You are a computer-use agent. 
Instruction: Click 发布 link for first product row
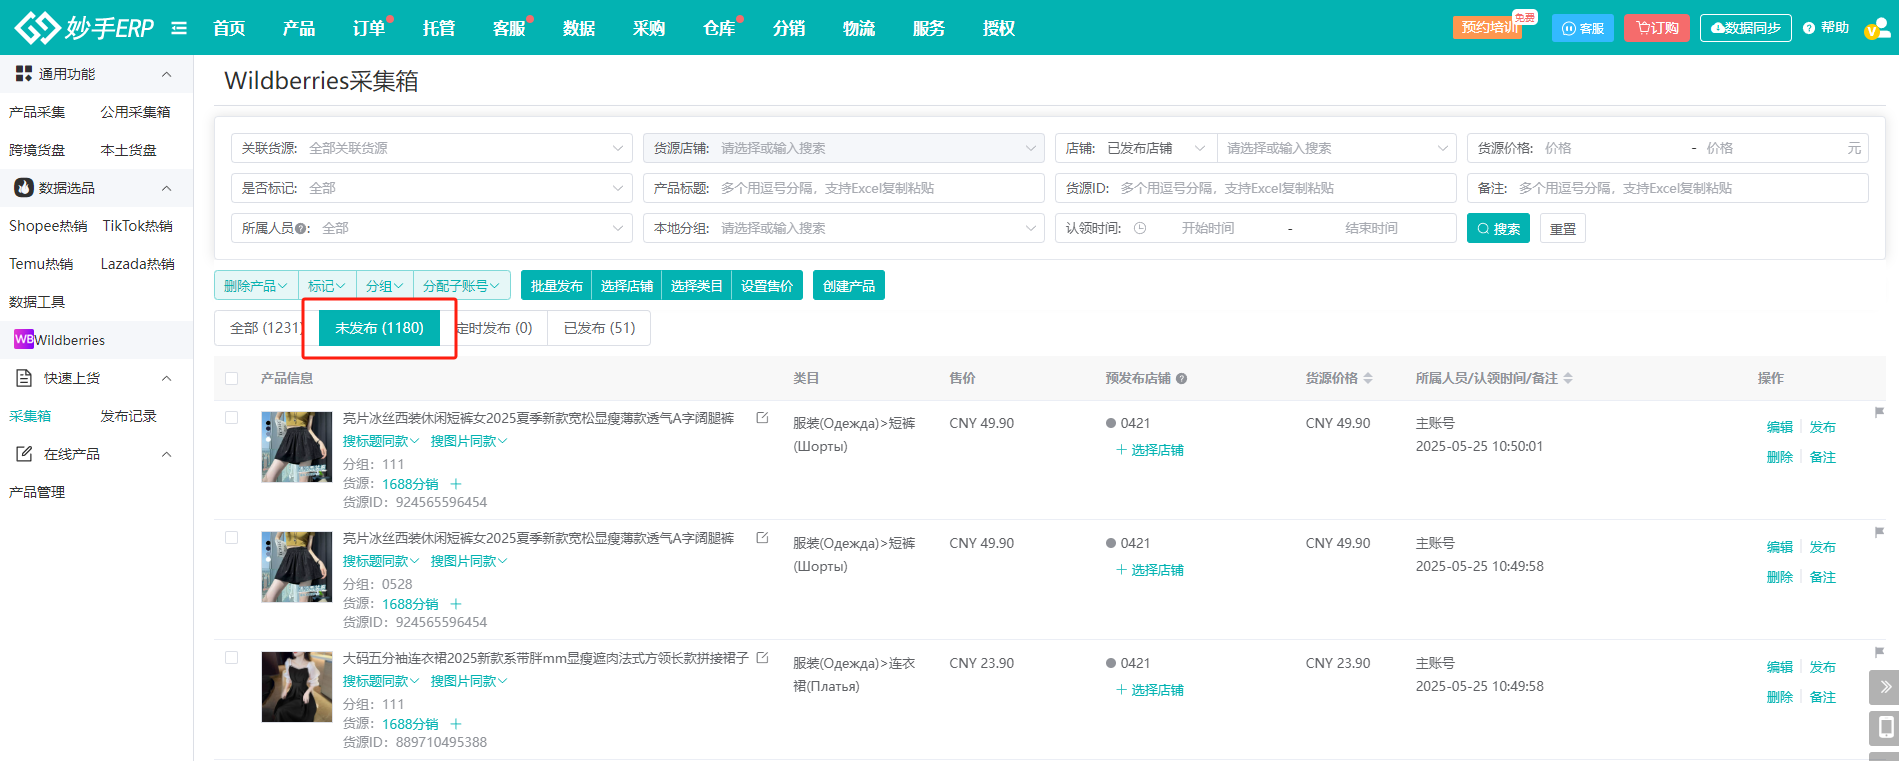pyautogui.click(x=1822, y=427)
